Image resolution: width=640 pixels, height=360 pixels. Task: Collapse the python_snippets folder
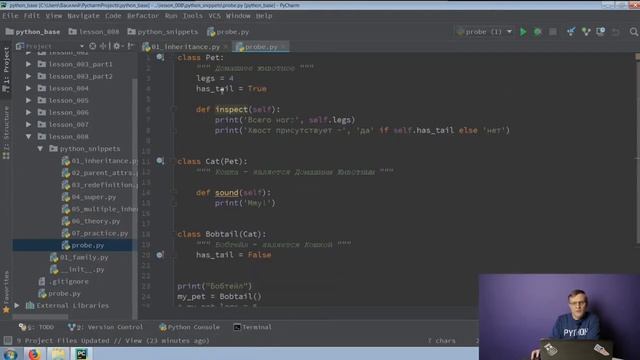coord(40,149)
